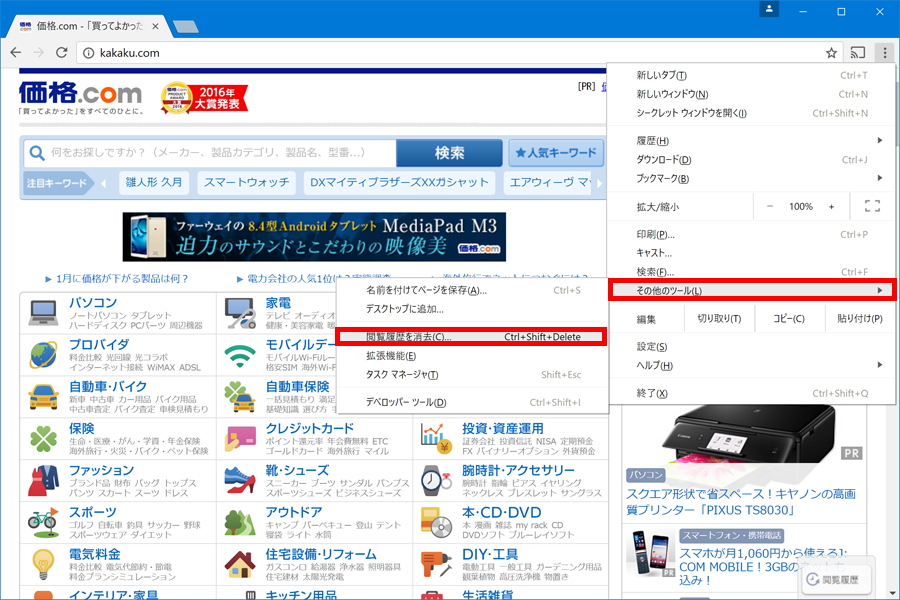Click the bicycle icon for スポーツ category

click(44, 521)
